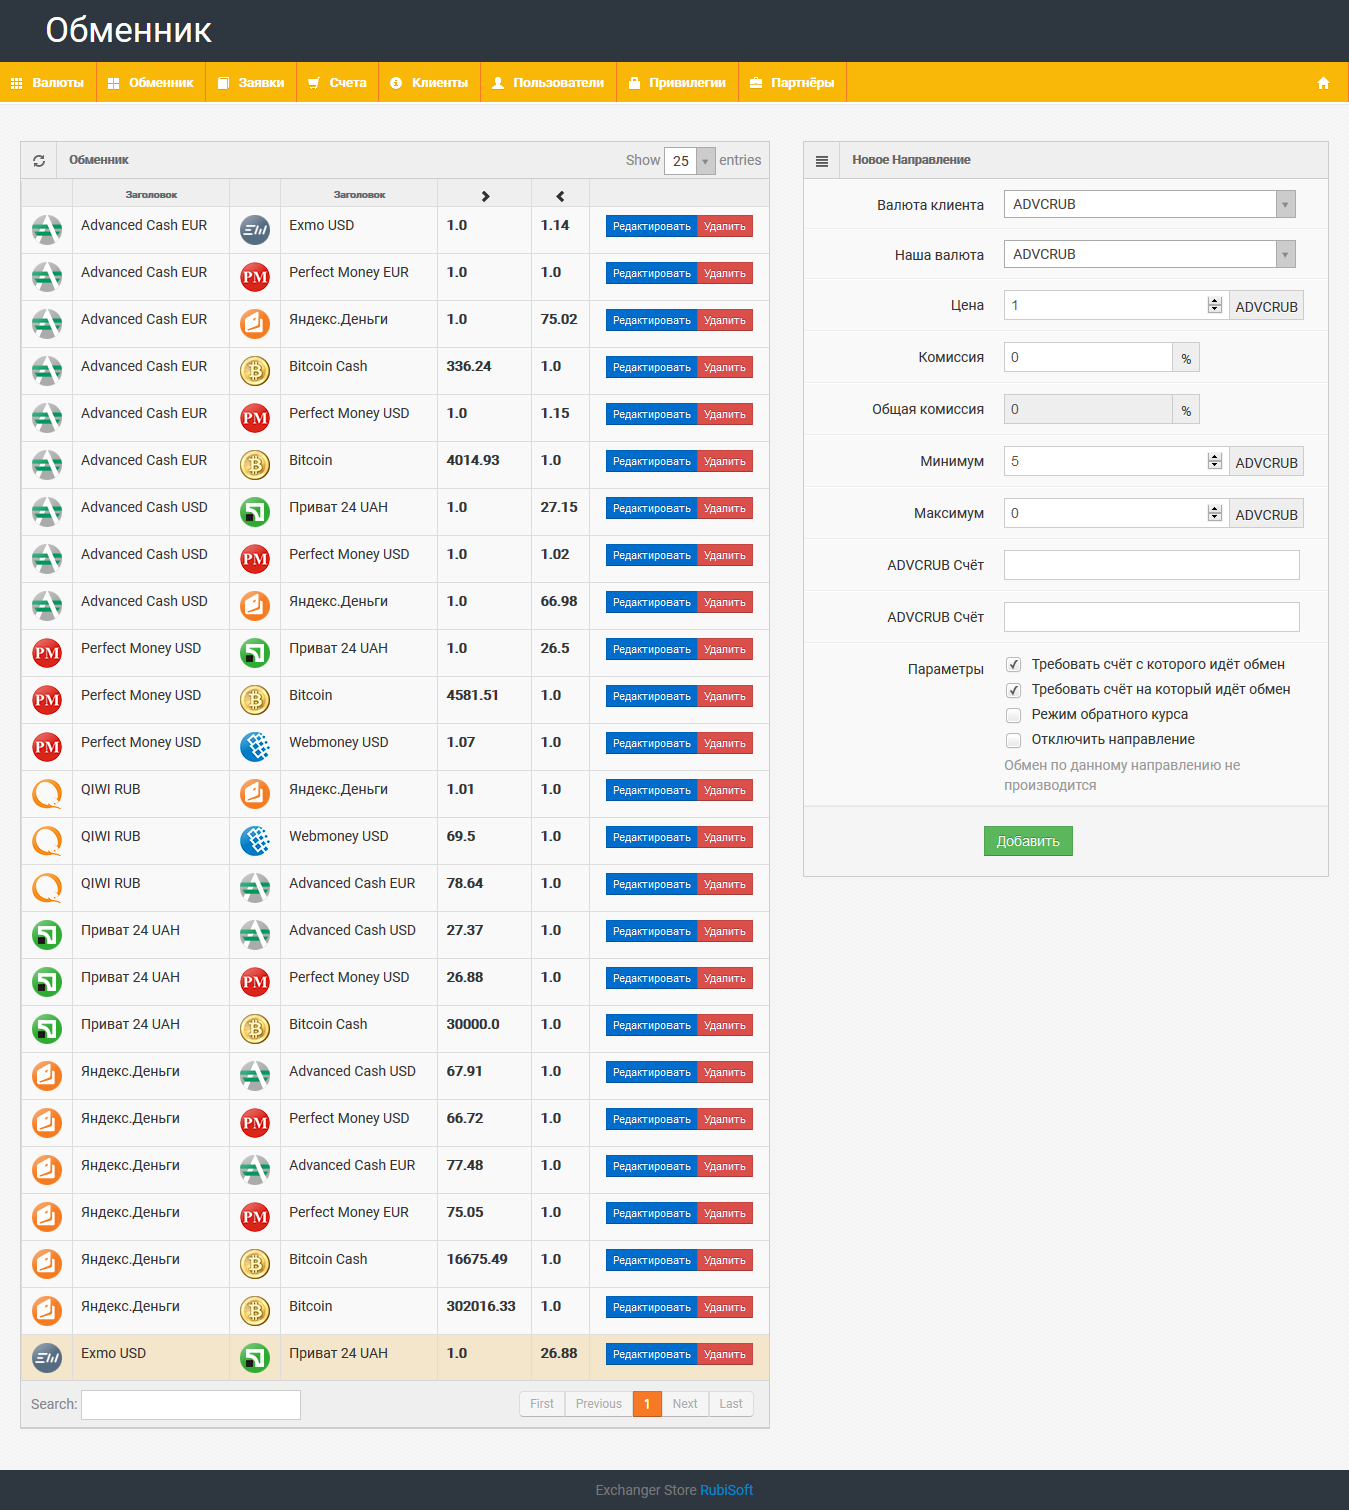Click the right arrow column header
Image resolution: width=1349 pixels, height=1510 pixels.
485,196
